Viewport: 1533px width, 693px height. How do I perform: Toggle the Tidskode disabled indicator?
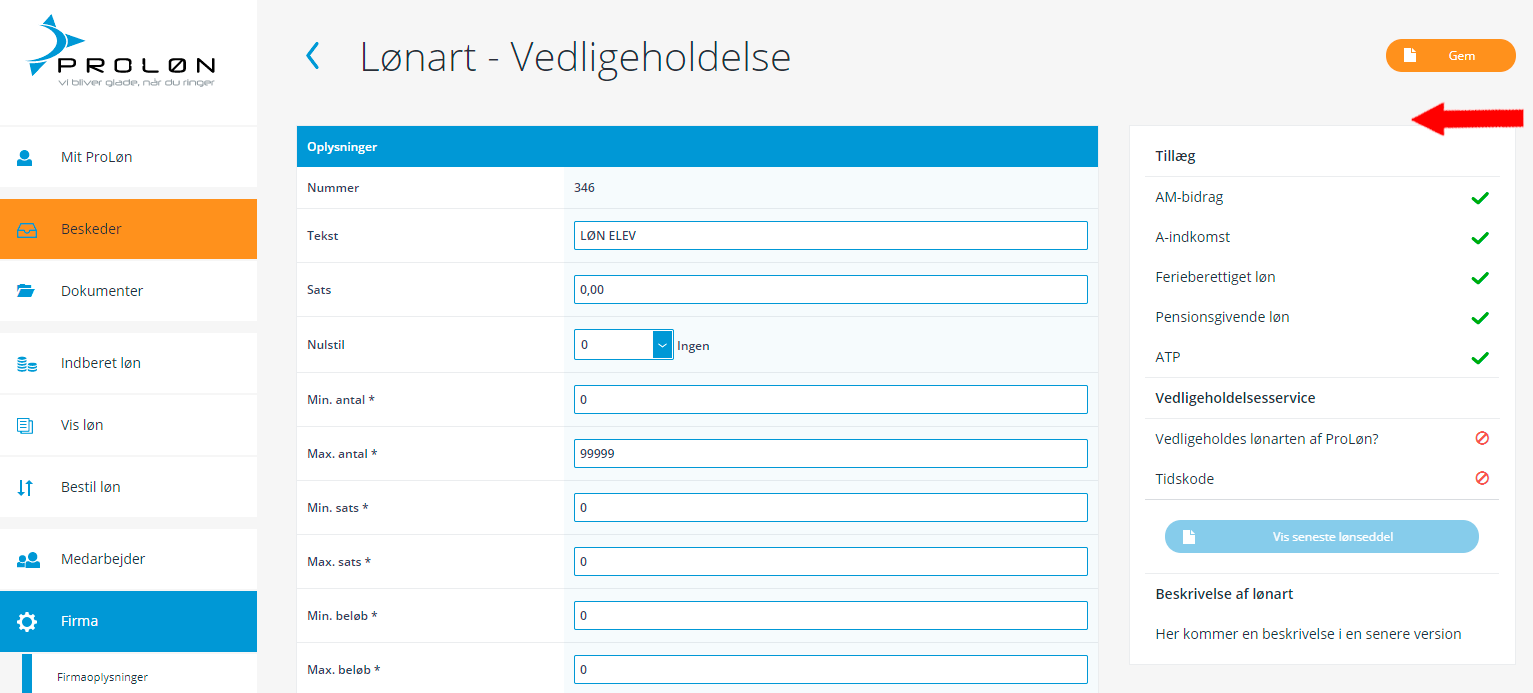pos(1482,479)
